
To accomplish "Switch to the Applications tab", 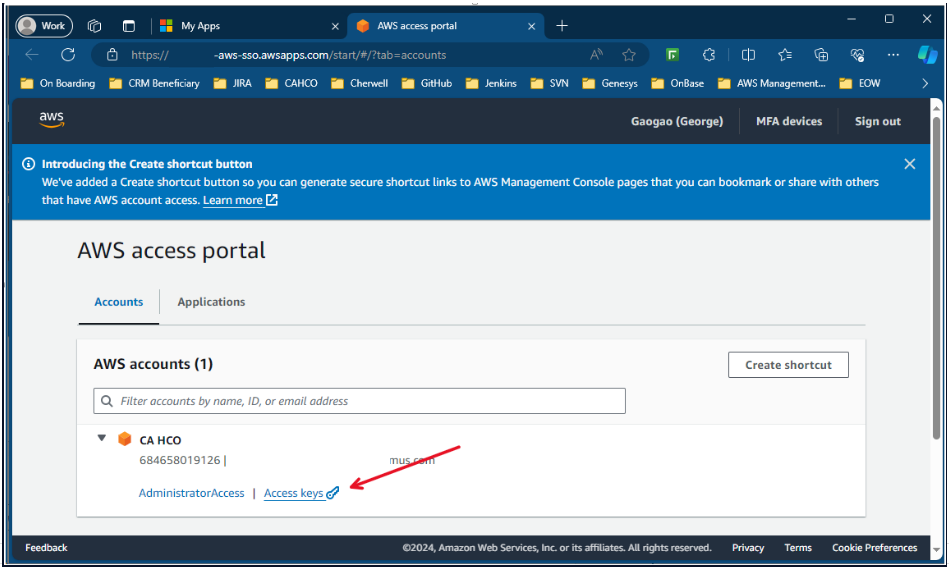I will [211, 302].
